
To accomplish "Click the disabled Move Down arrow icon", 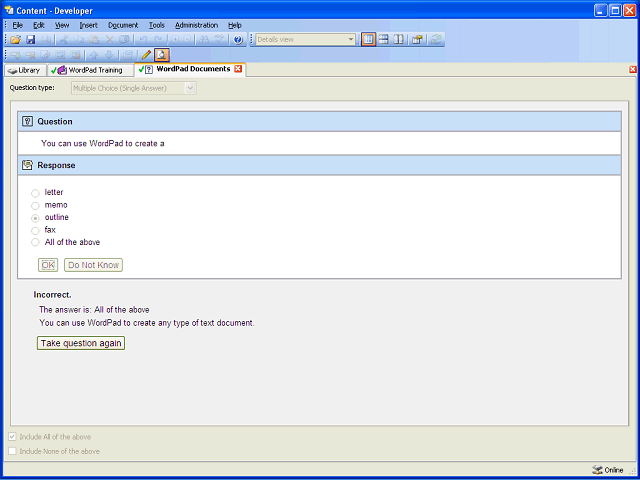I will [x=109, y=55].
